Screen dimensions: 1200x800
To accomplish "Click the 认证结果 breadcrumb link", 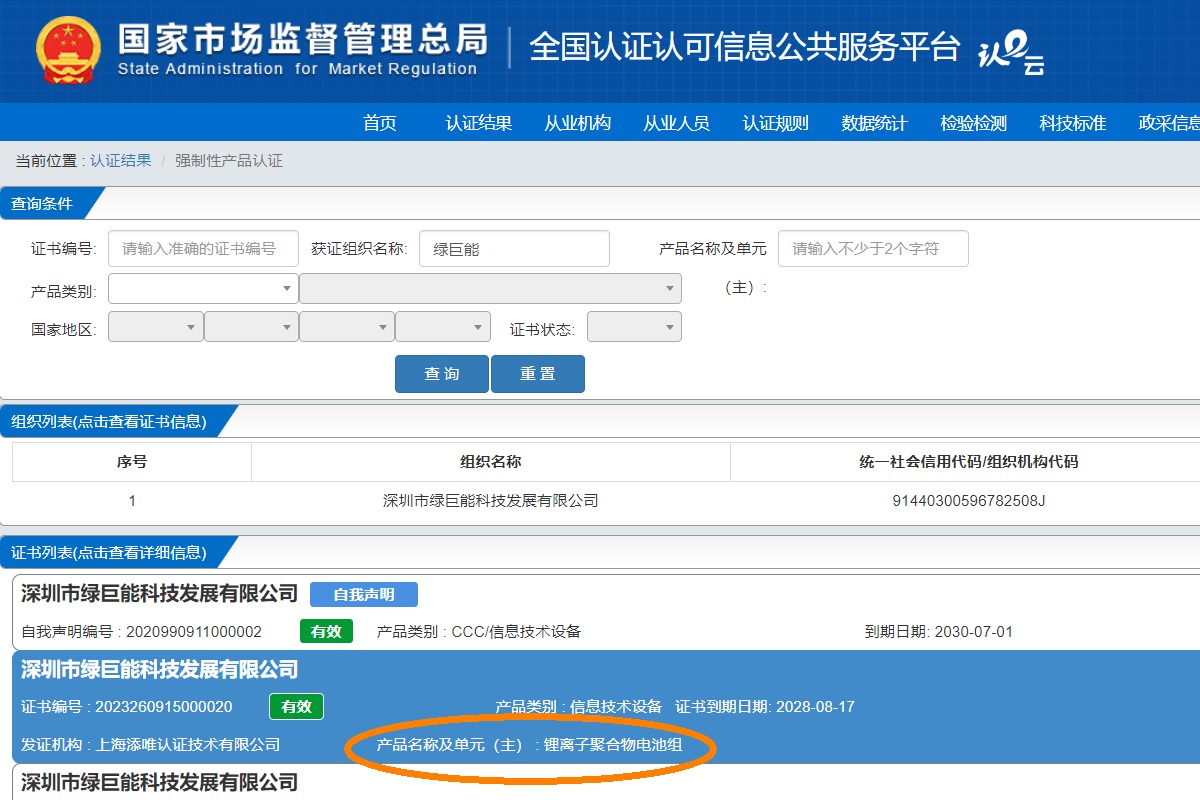I will (x=121, y=160).
